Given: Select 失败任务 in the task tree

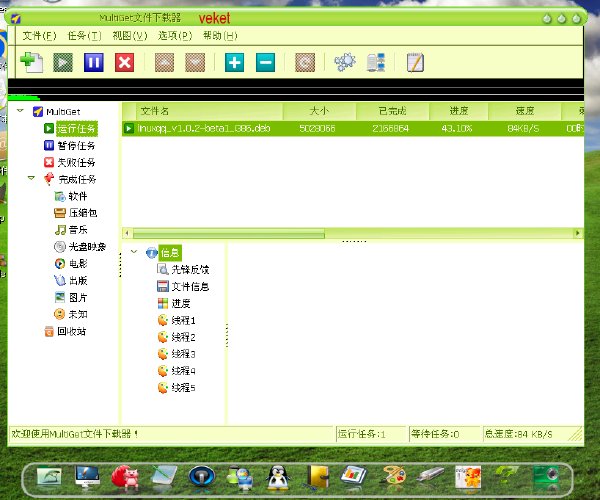Looking at the screenshot, I should [x=76, y=163].
